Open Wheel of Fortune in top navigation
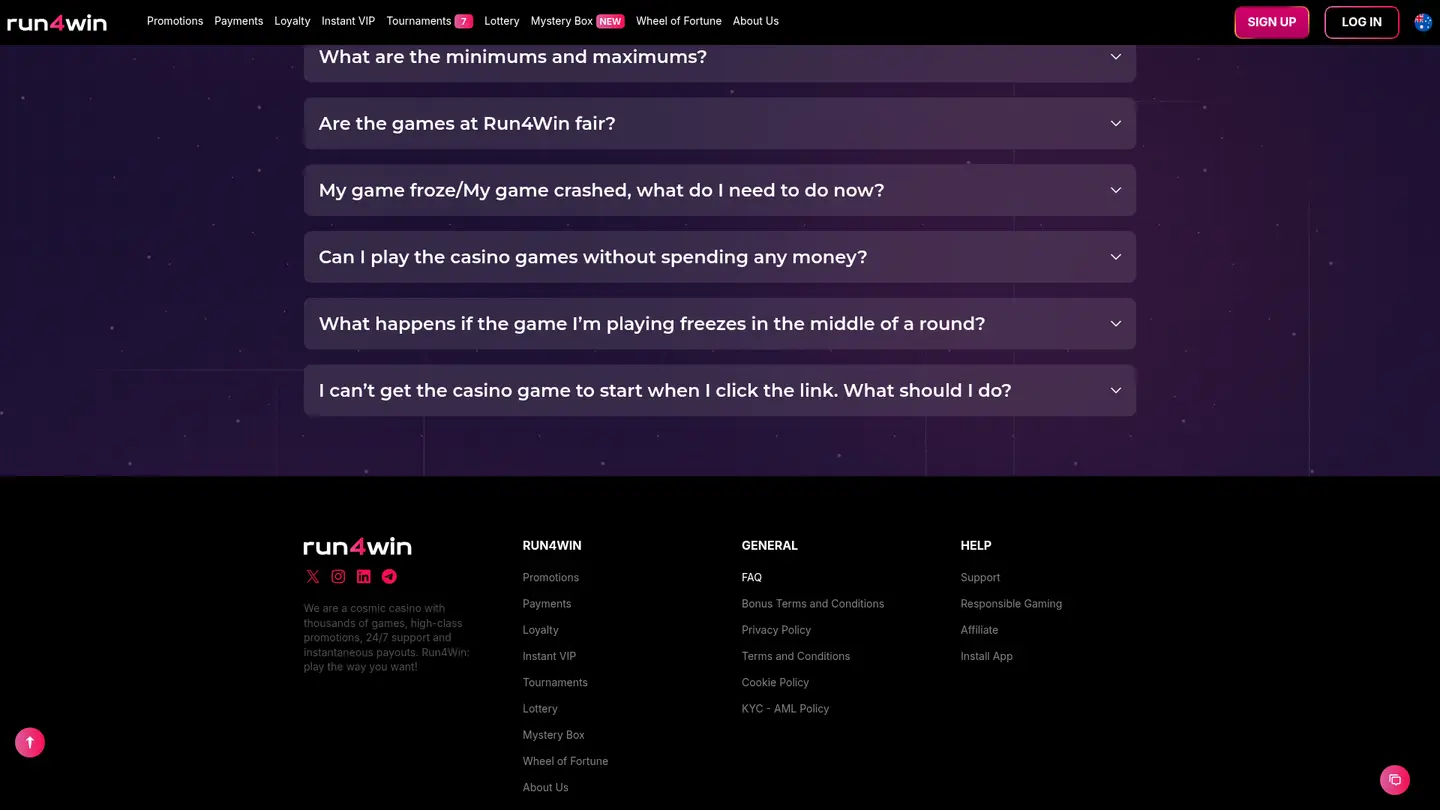1440x810 pixels. [x=679, y=21]
